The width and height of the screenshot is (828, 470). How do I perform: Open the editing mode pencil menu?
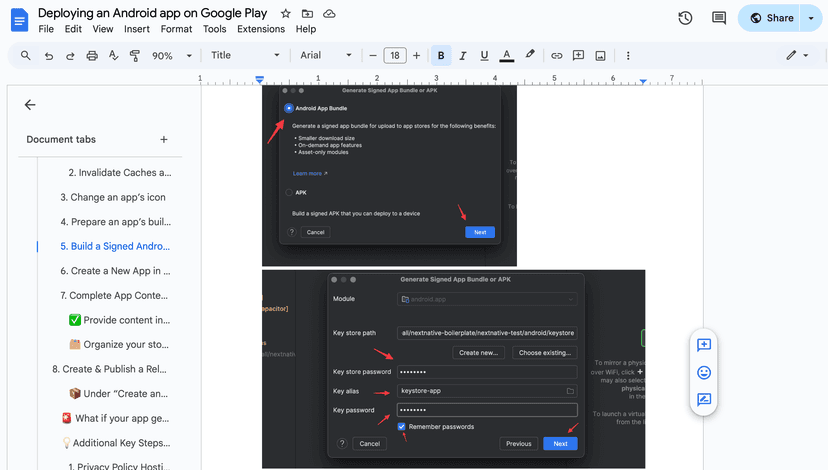pos(797,55)
